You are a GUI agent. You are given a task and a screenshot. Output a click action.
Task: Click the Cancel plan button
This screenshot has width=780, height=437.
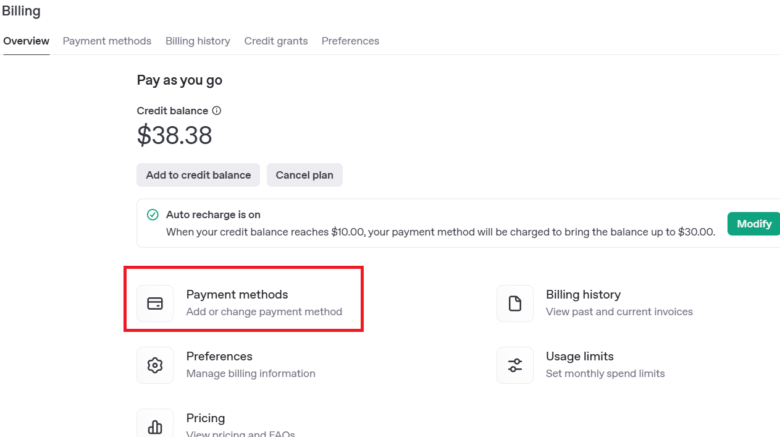304,175
